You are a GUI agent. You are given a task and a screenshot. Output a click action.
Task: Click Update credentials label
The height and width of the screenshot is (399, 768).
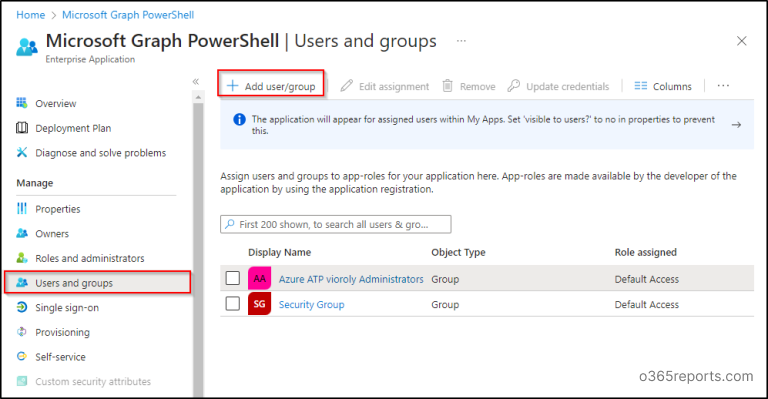coord(568,87)
